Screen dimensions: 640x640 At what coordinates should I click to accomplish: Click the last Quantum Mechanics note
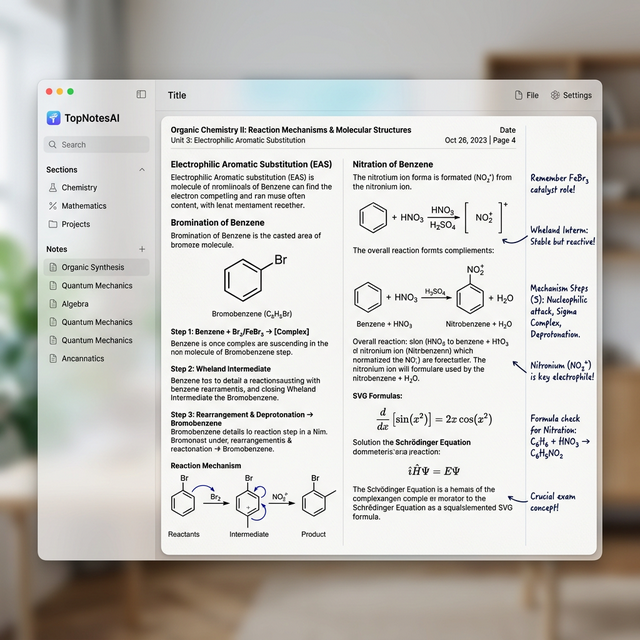(96, 340)
